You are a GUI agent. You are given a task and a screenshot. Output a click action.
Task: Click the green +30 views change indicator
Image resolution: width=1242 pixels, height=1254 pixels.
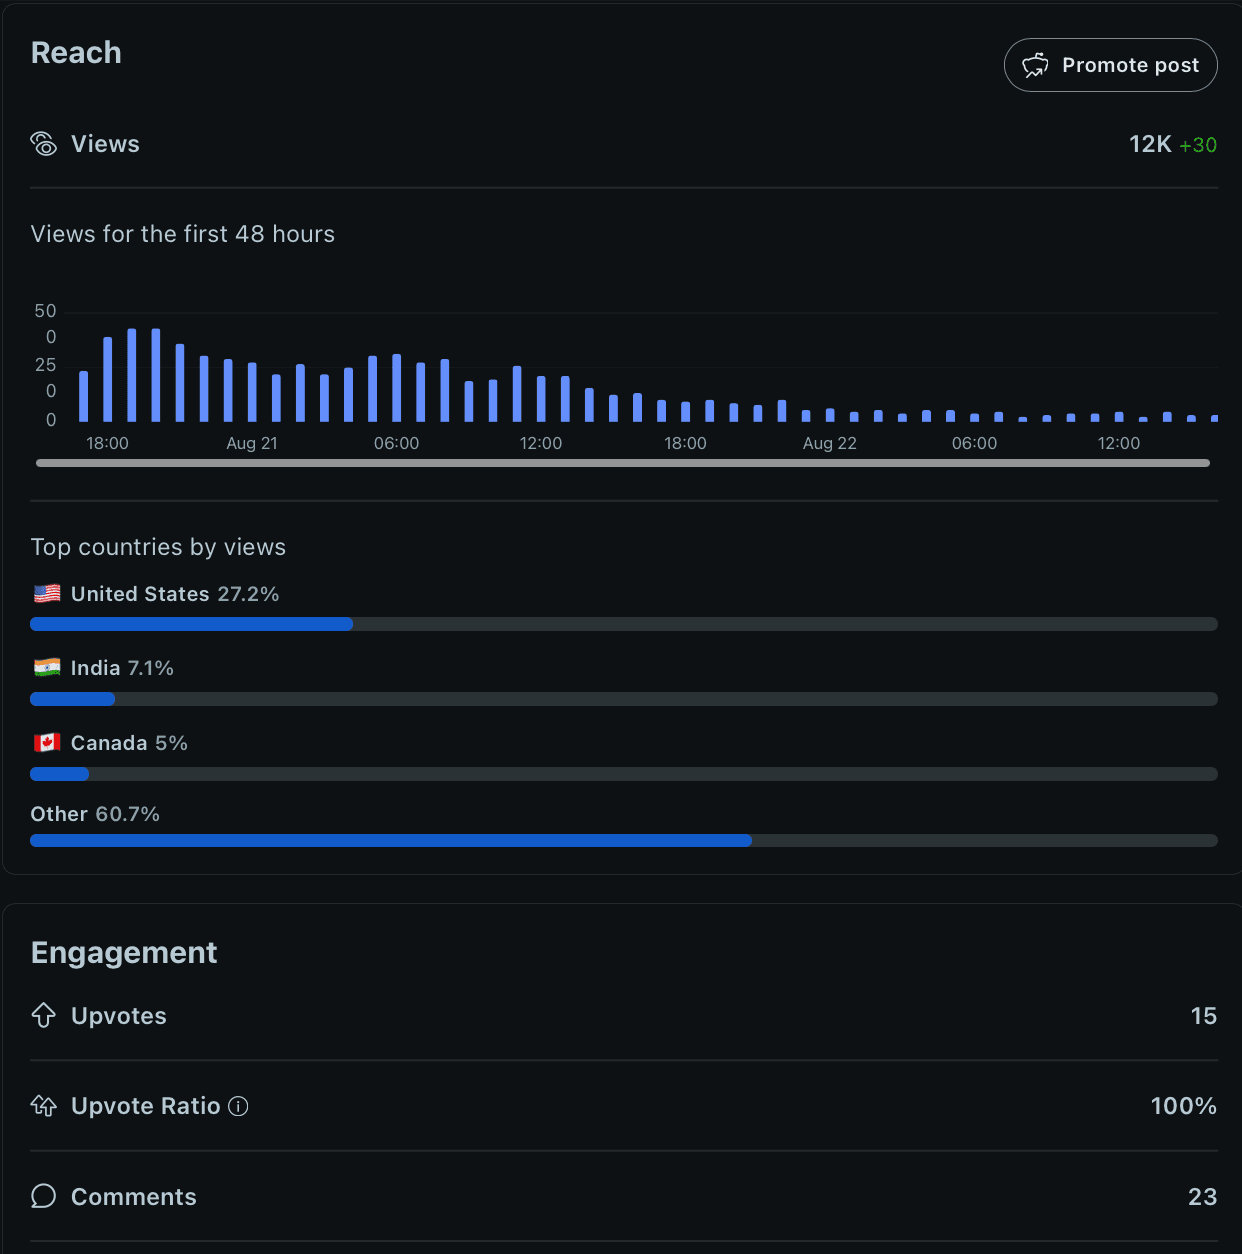tap(1198, 145)
